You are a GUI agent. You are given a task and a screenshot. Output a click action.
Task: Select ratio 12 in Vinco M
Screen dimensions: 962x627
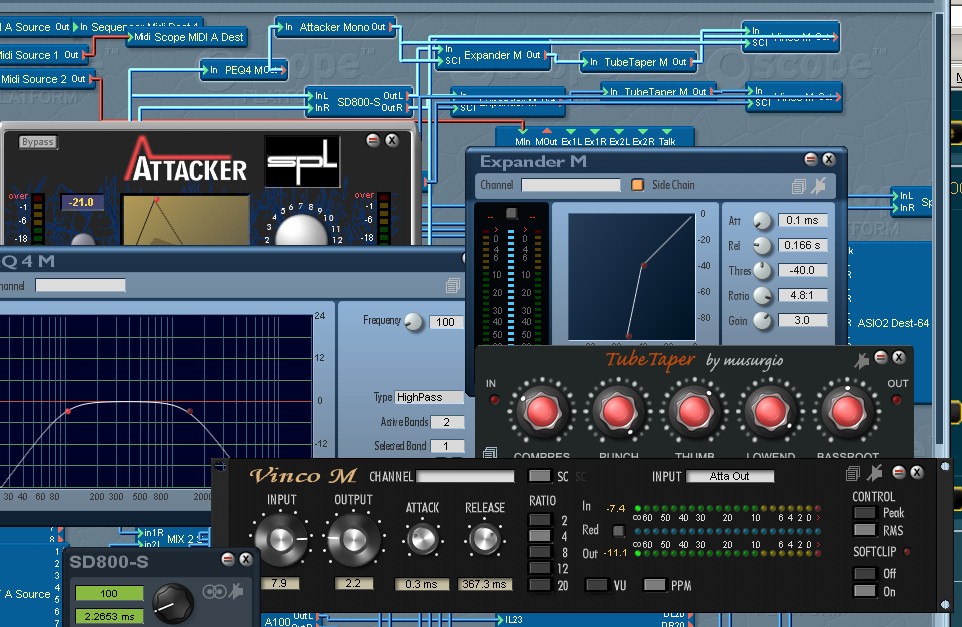[x=540, y=568]
